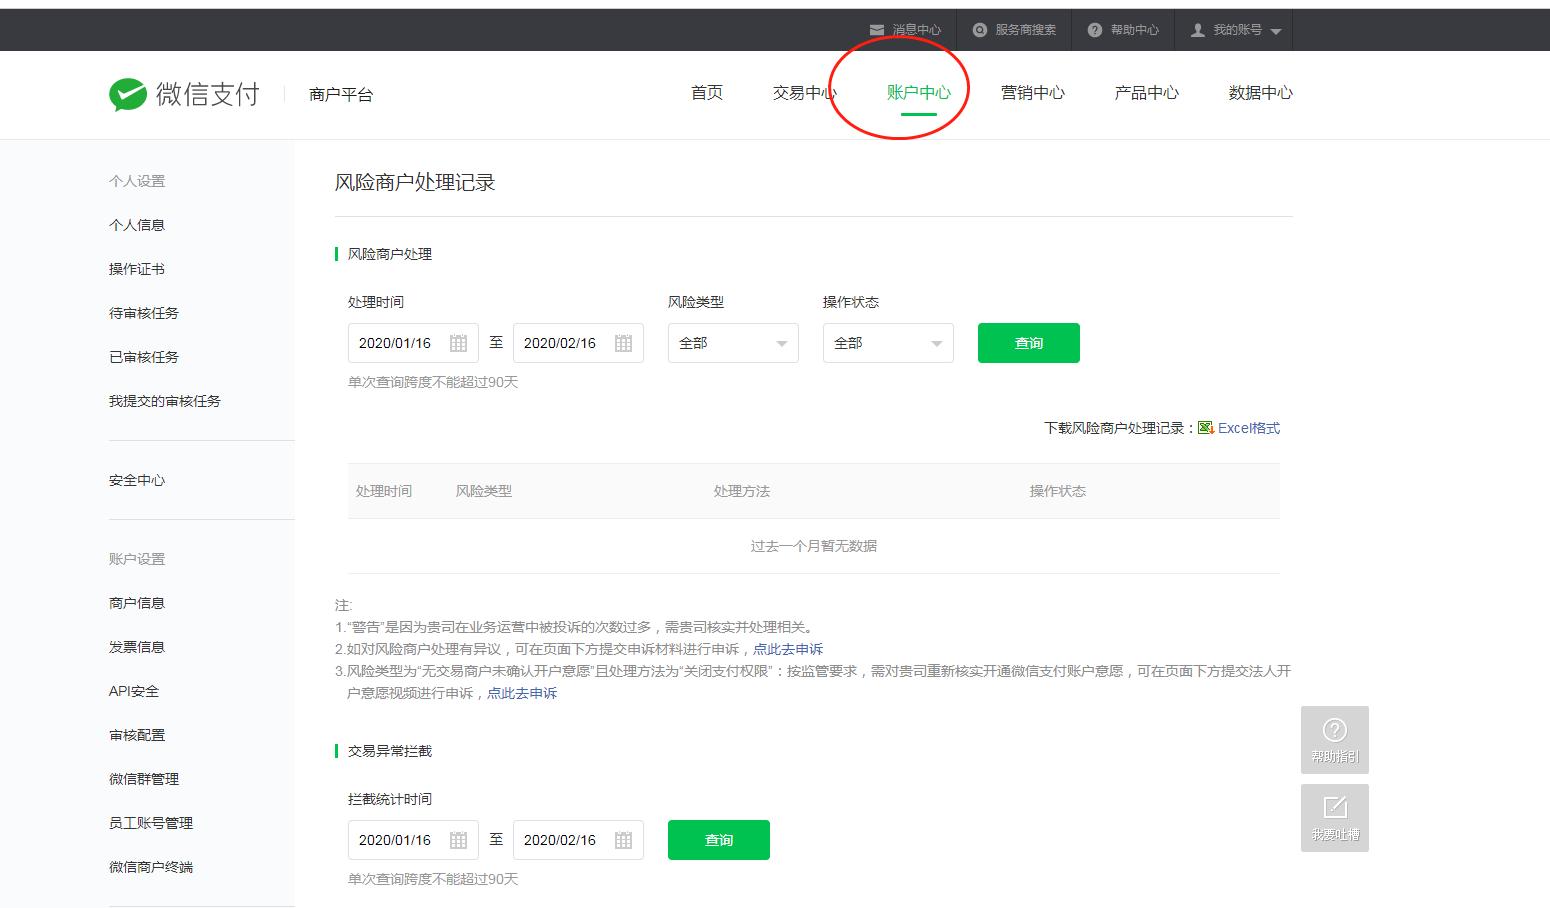Switch to the 数据中心 tab
Image resolution: width=1550 pixels, height=908 pixels.
coord(1259,92)
